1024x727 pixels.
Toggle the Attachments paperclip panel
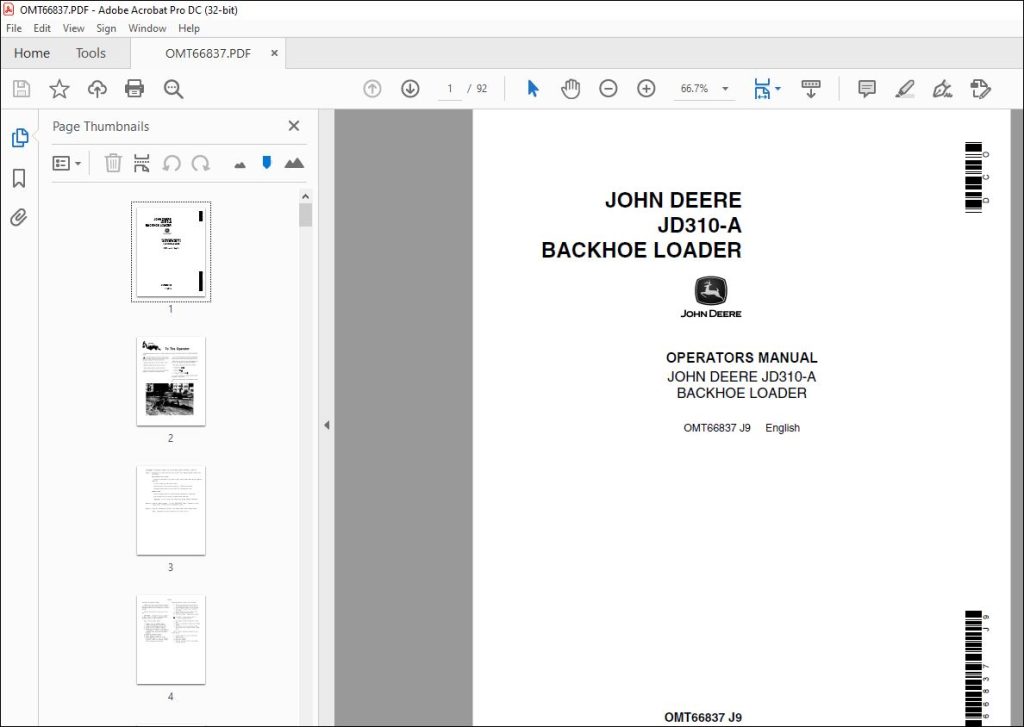[x=19, y=217]
